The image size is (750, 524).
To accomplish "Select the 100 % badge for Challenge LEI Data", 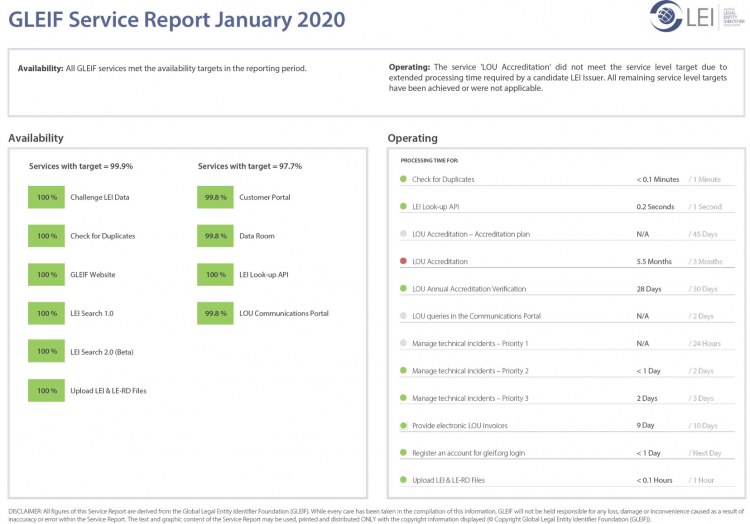I will click(x=46, y=198).
